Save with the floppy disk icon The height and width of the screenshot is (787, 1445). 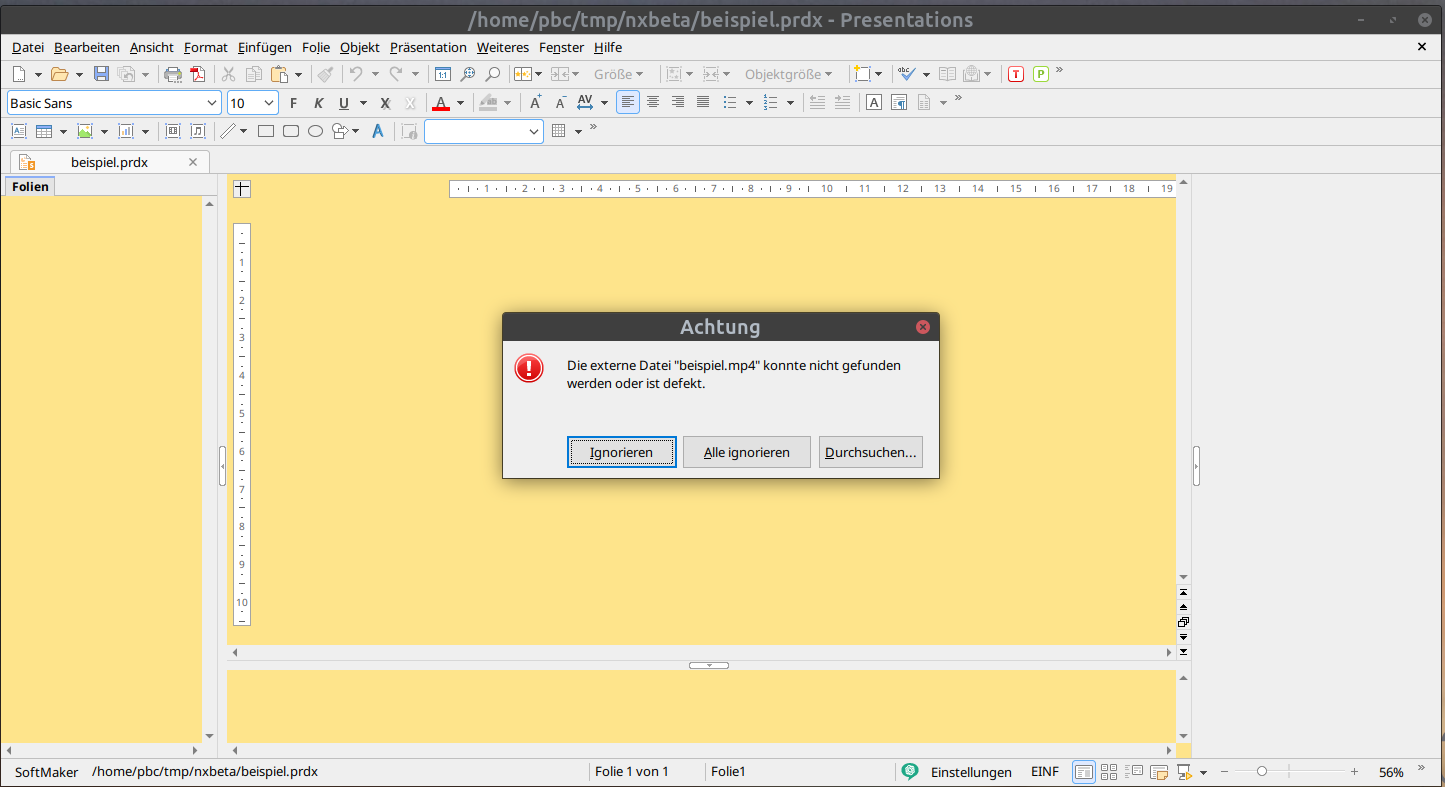(x=101, y=74)
